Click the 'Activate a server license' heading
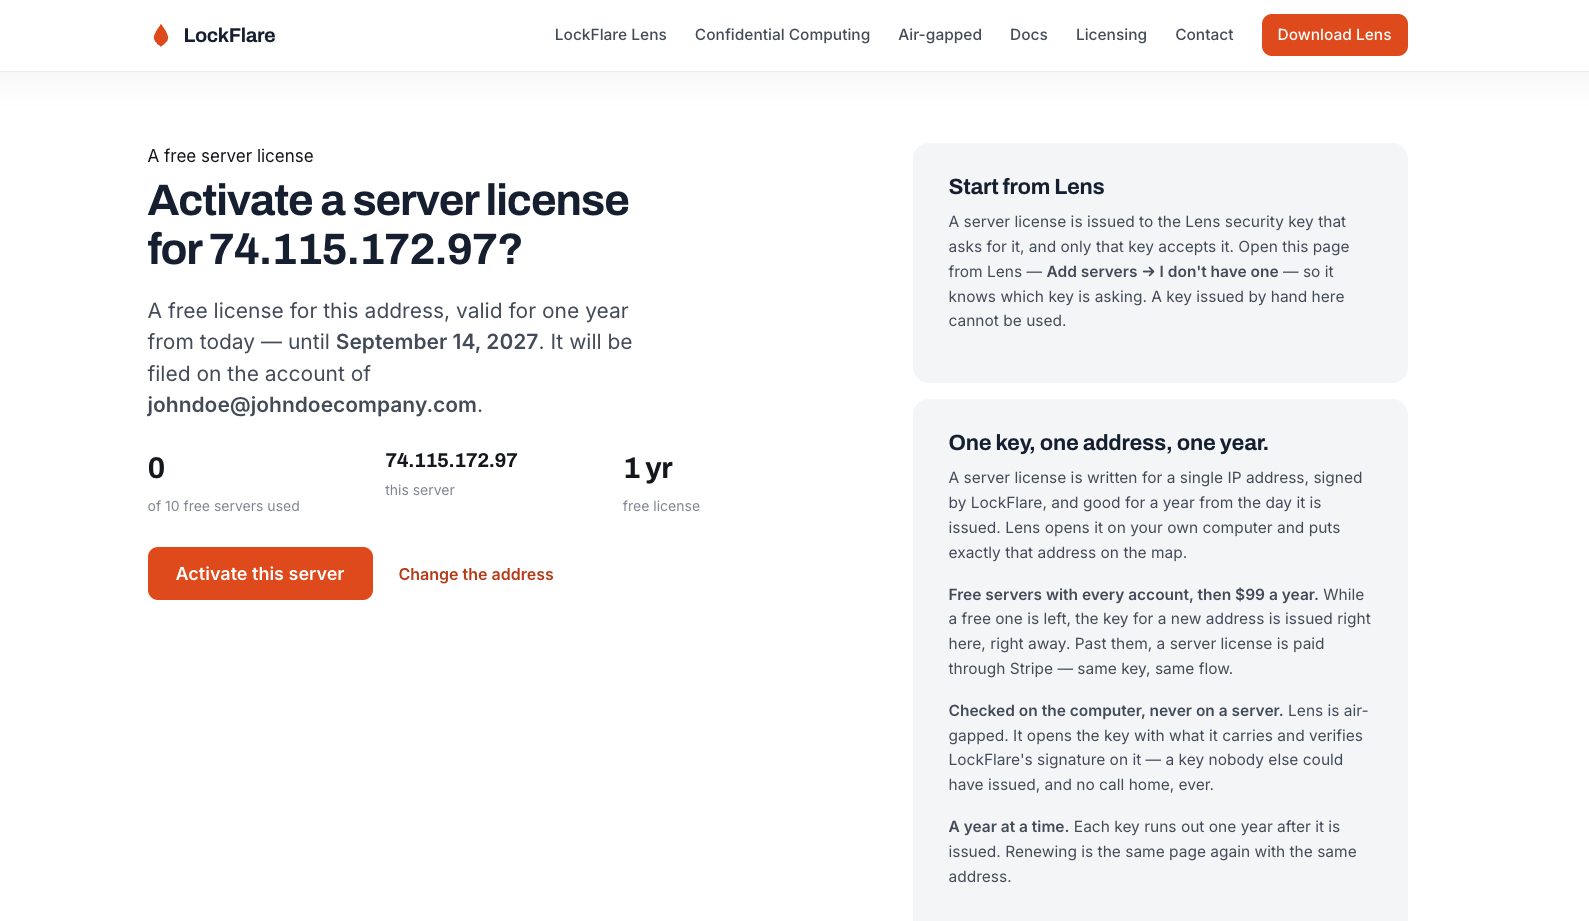 click(x=388, y=225)
